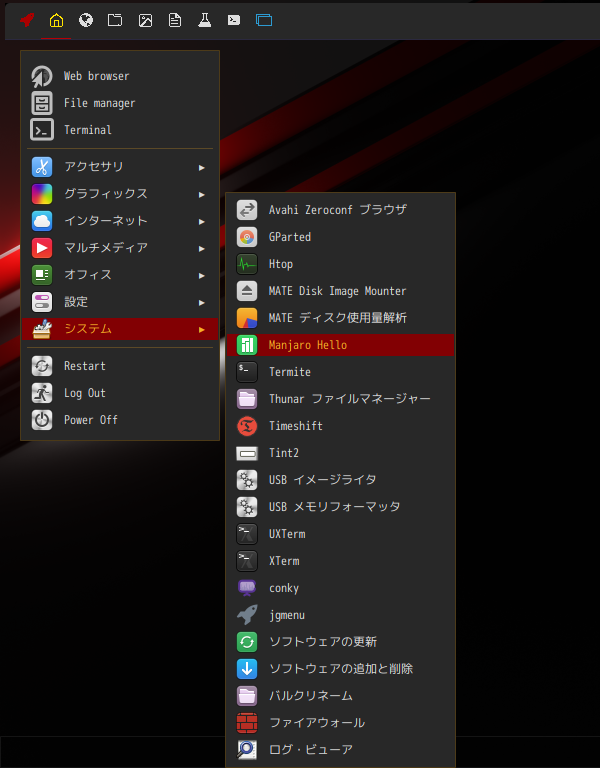Click the green software update icon
The width and height of the screenshot is (600, 768).
pyautogui.click(x=247, y=642)
